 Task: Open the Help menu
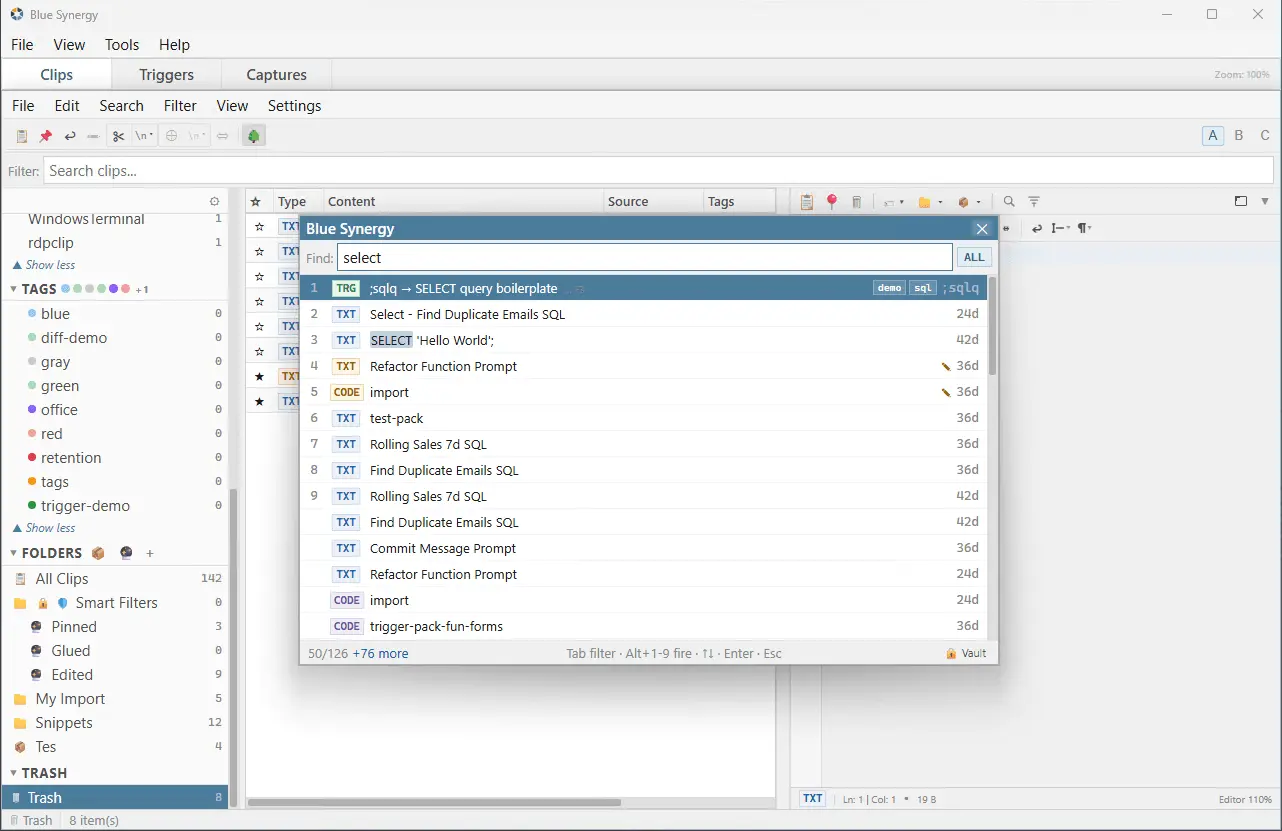(x=174, y=45)
